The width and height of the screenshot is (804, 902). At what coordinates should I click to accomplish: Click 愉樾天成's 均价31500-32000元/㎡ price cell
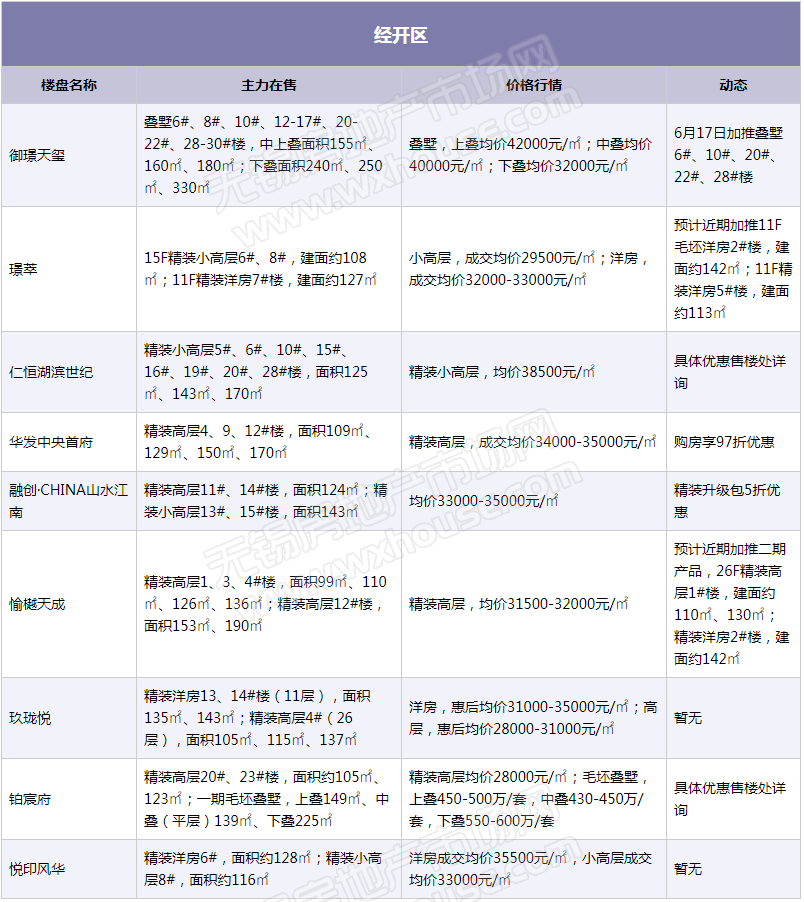point(519,604)
